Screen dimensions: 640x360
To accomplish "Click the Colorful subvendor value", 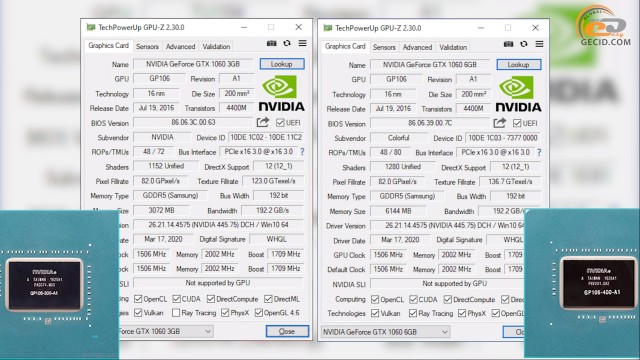I will pyautogui.click(x=399, y=138).
